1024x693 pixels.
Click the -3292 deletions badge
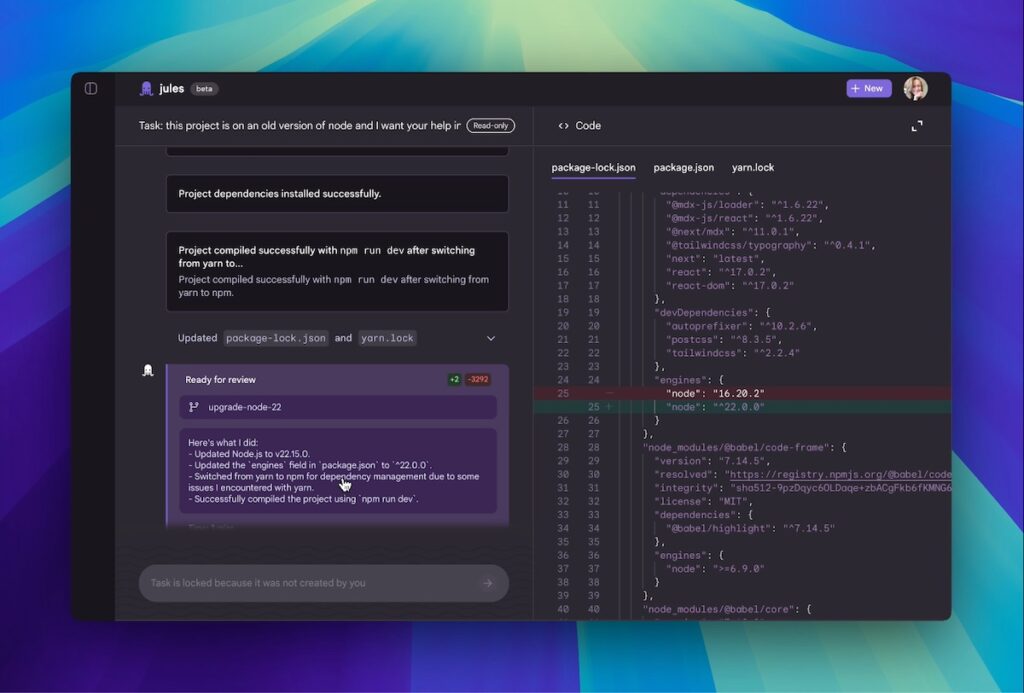[x=477, y=379]
